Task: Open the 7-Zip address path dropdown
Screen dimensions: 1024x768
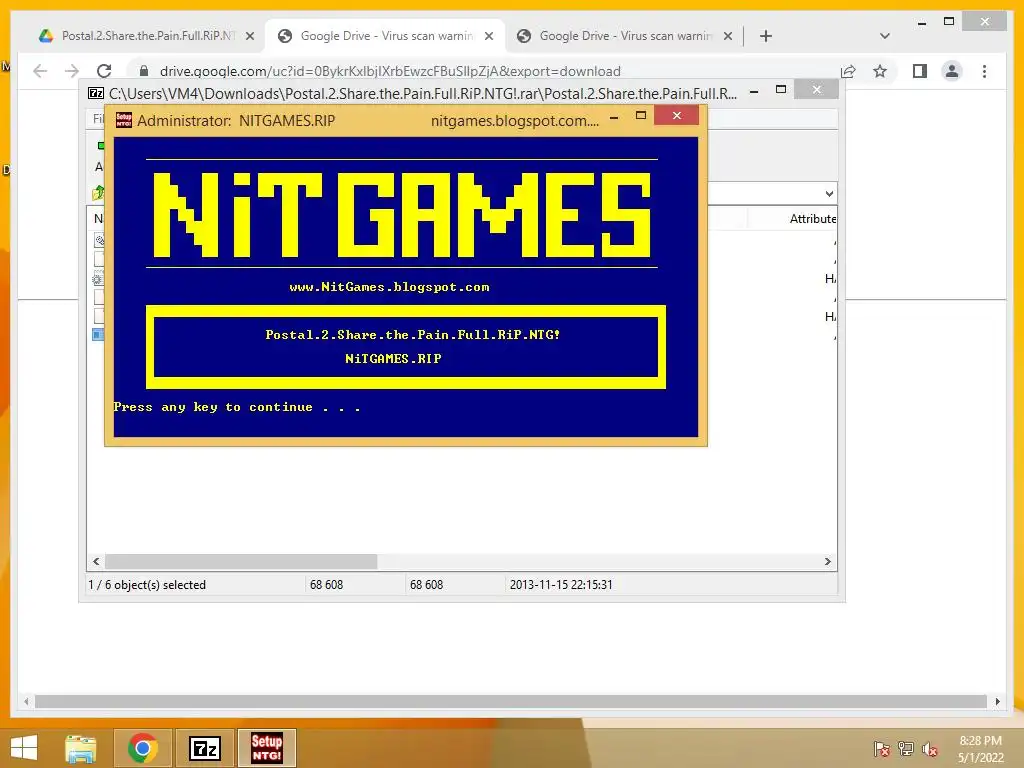Action: coord(829,194)
